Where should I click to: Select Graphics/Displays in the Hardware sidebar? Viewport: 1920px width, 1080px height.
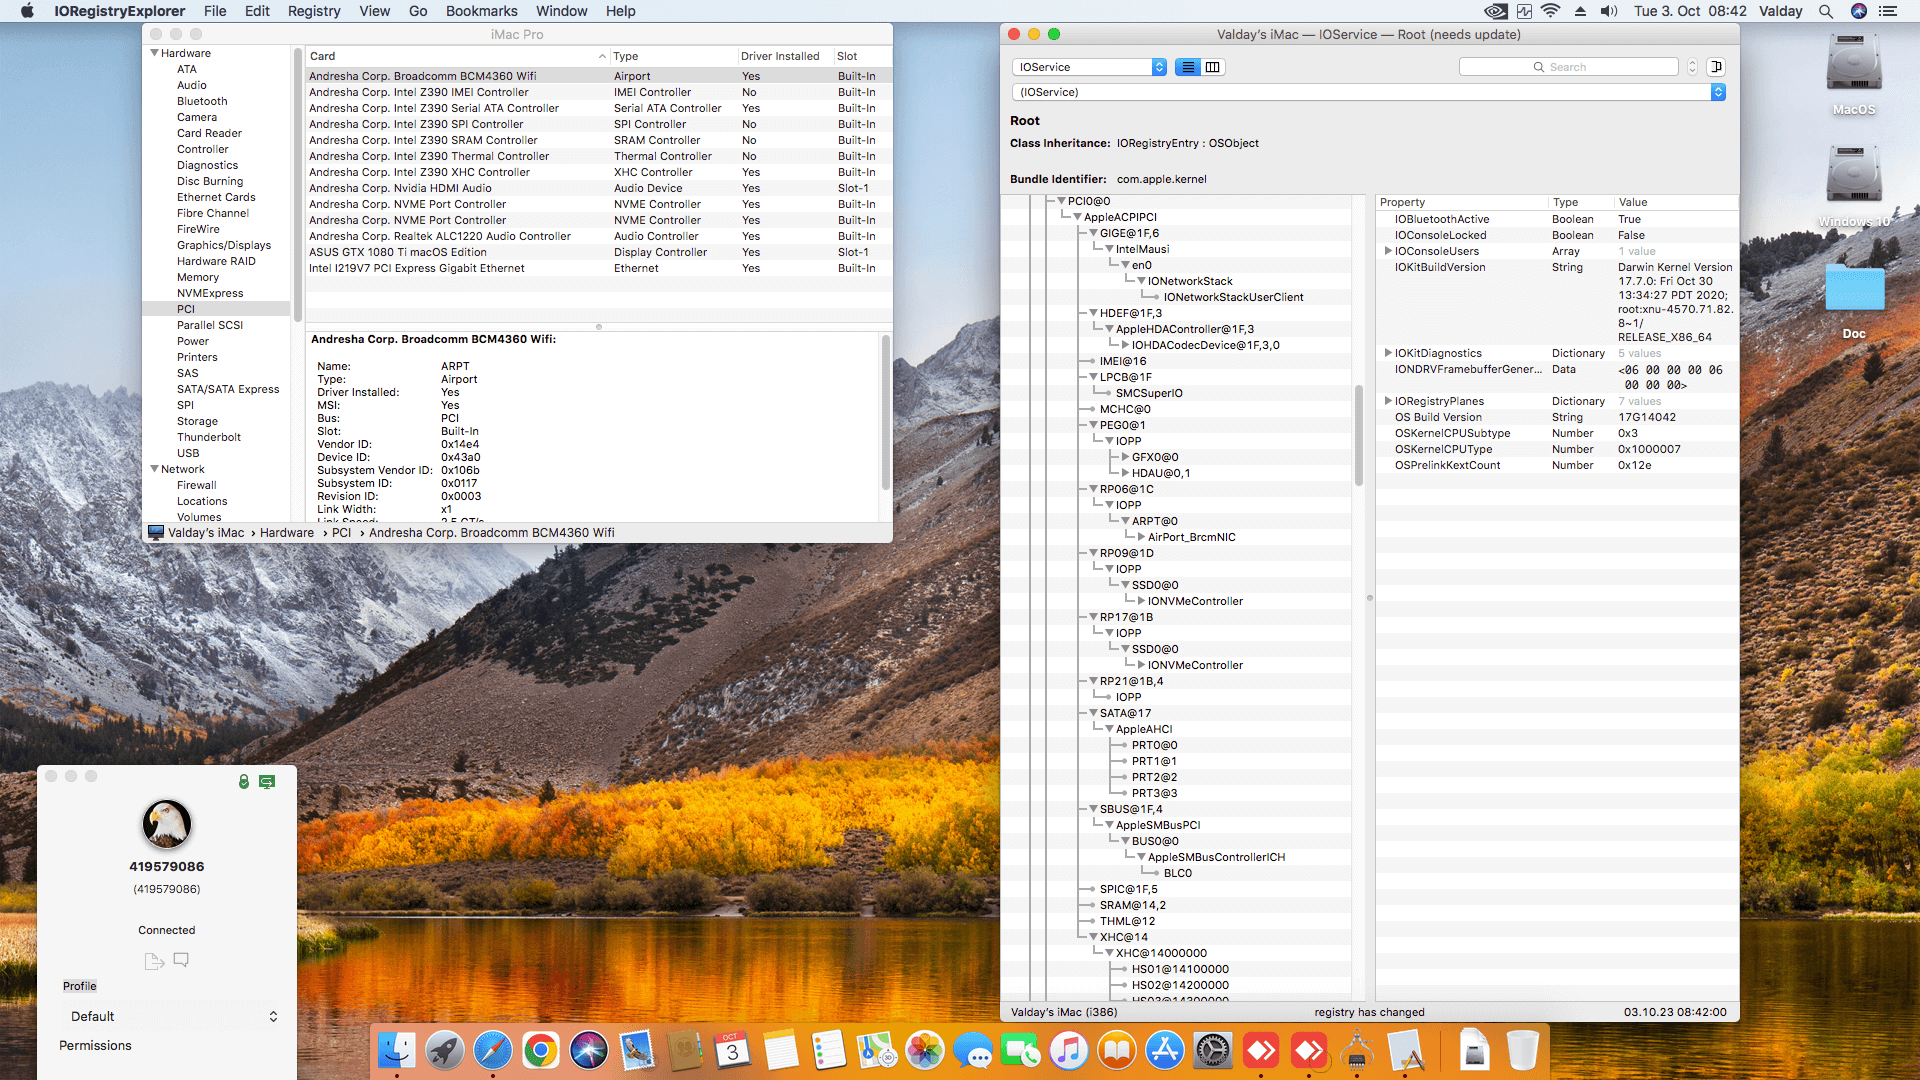click(224, 245)
